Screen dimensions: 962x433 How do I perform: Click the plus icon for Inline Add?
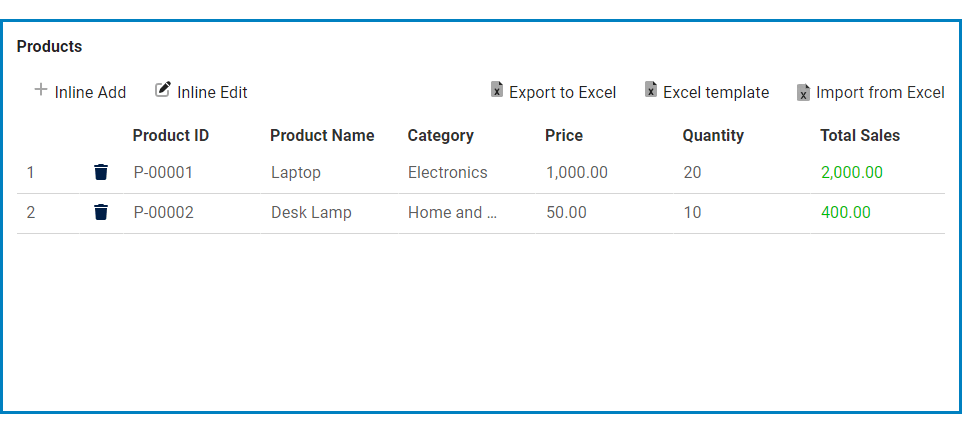coord(41,90)
